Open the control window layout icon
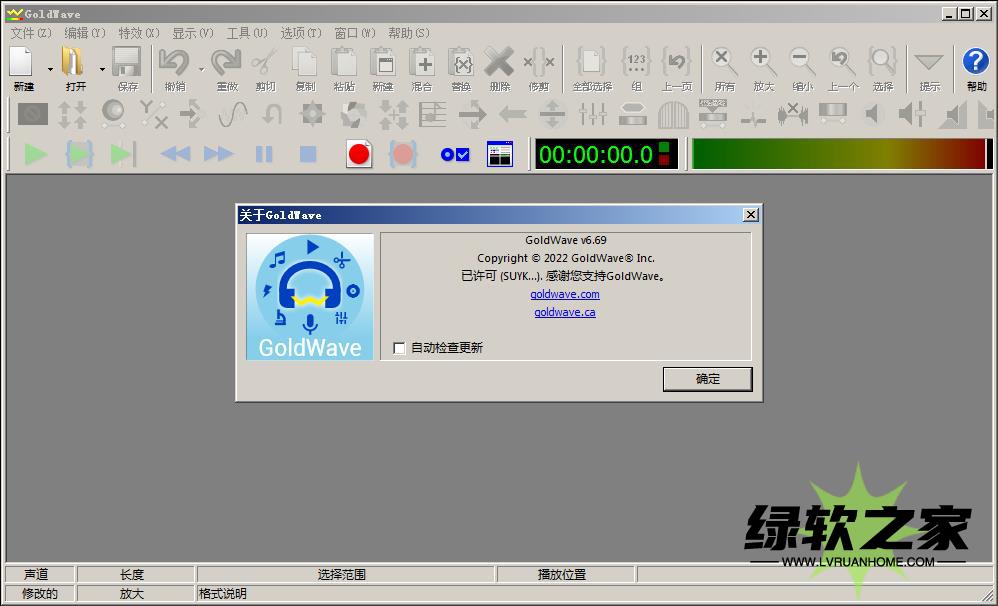Image resolution: width=998 pixels, height=606 pixels. click(x=500, y=154)
